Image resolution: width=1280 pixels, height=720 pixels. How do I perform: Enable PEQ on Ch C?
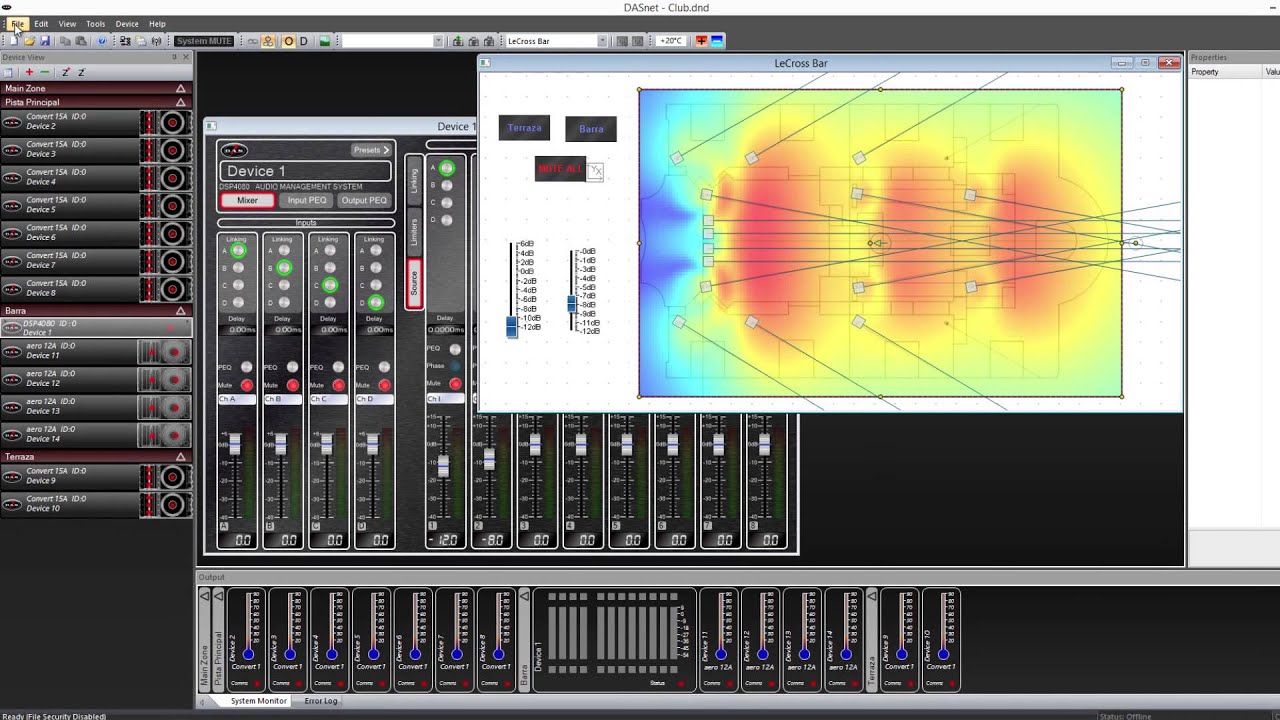coord(338,367)
